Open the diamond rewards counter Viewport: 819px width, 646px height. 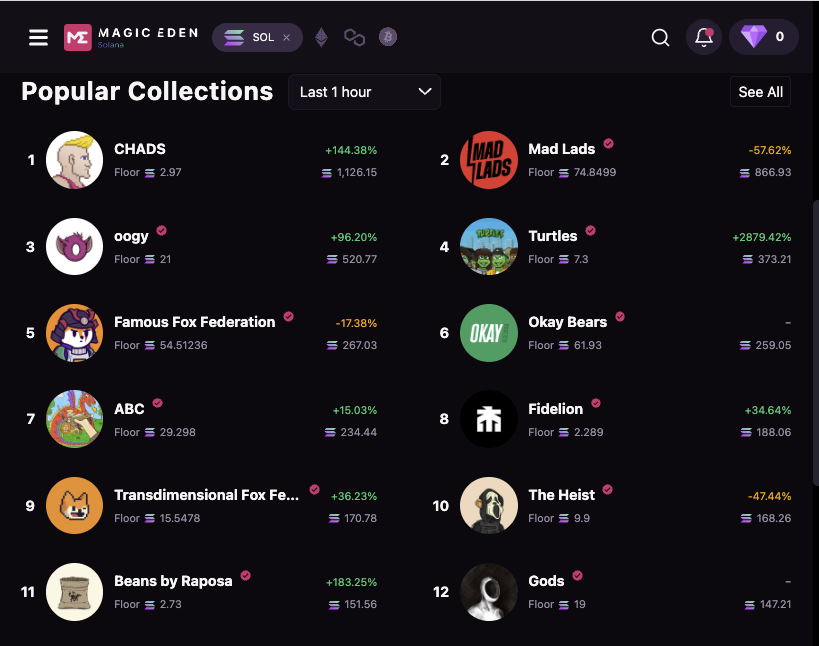pos(763,37)
